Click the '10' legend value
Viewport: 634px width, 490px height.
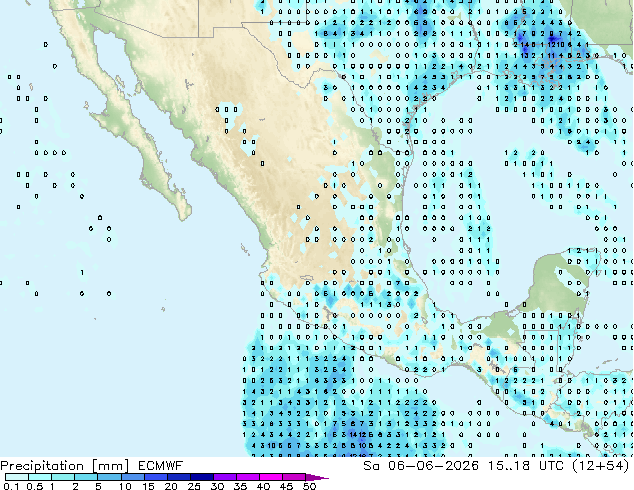125,486
